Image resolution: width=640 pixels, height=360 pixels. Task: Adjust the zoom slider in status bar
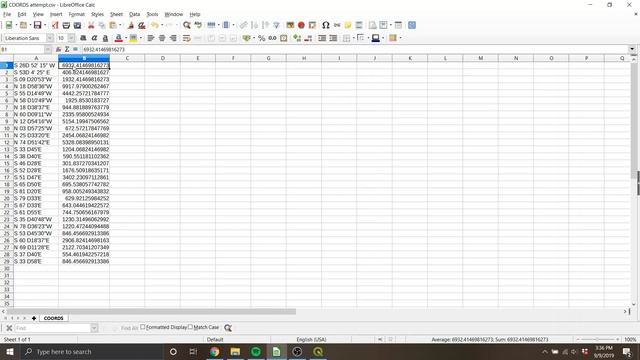[597, 339]
